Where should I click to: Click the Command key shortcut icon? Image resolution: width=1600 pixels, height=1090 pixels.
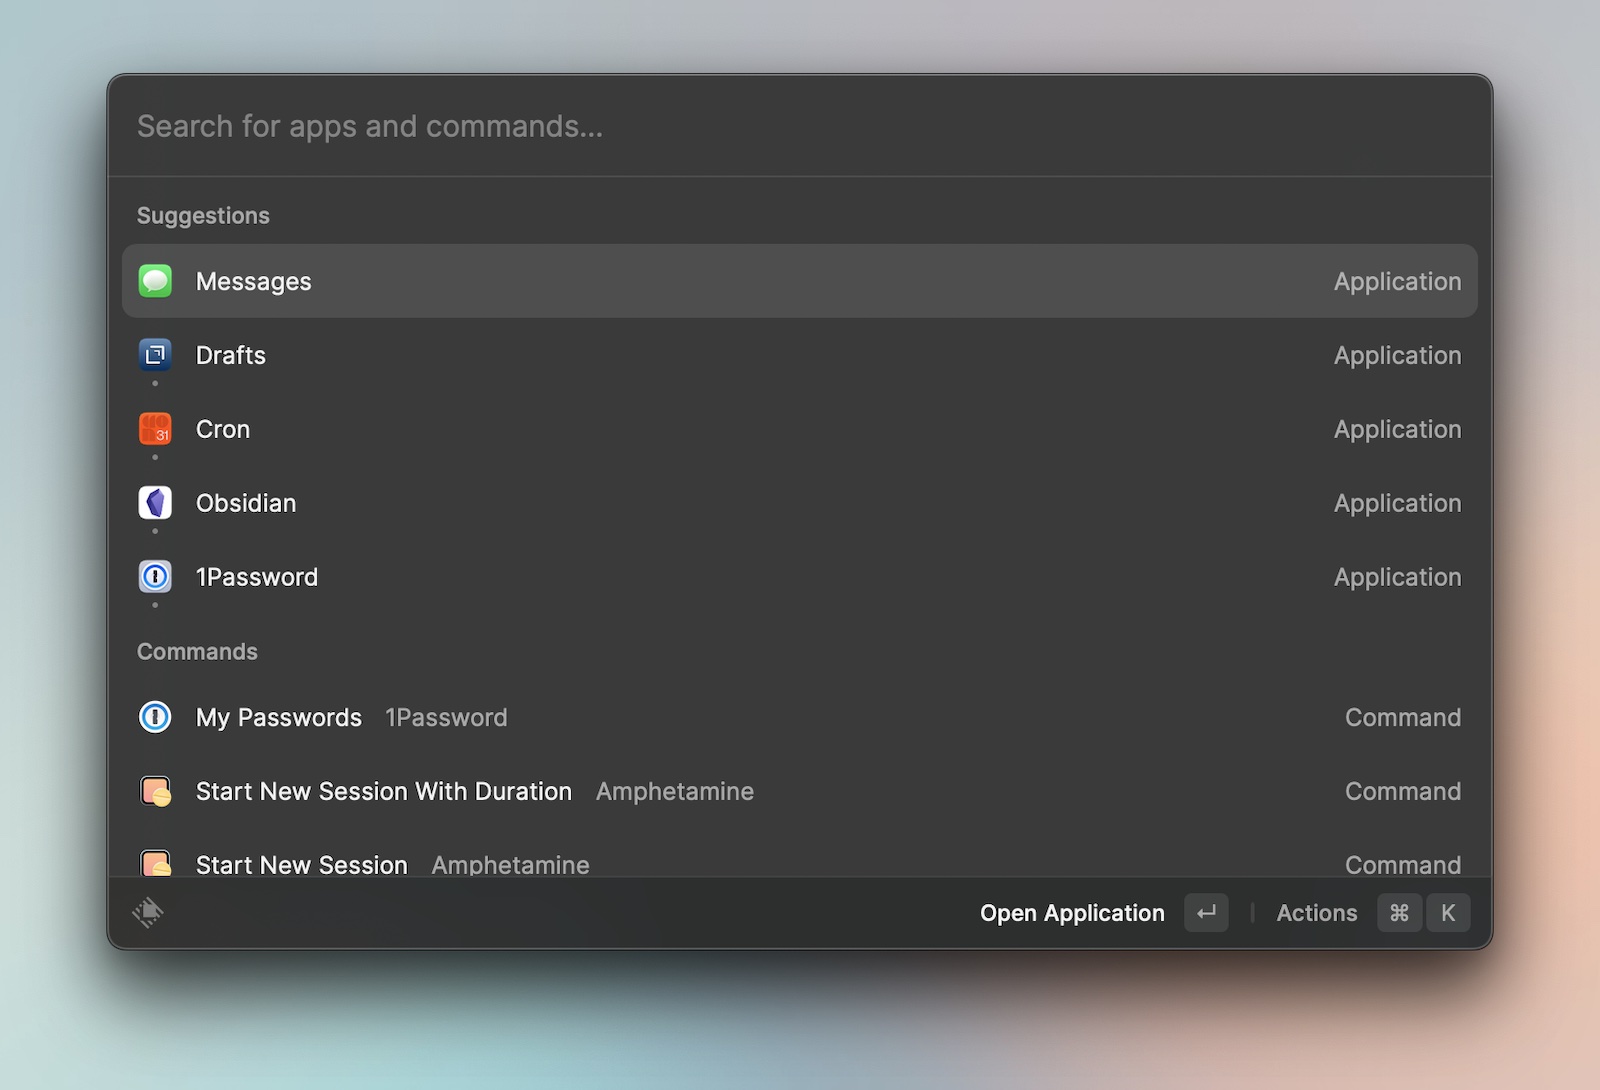pos(1399,913)
